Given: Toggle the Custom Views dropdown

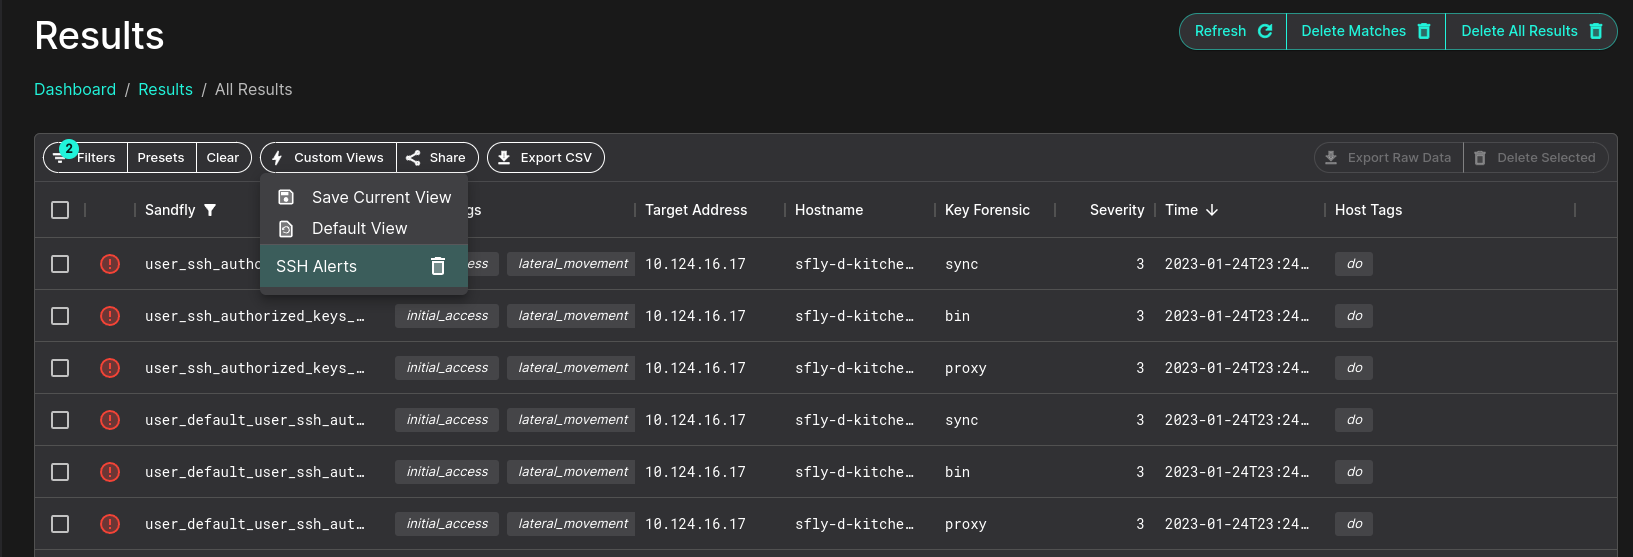Looking at the screenshot, I should tap(328, 157).
